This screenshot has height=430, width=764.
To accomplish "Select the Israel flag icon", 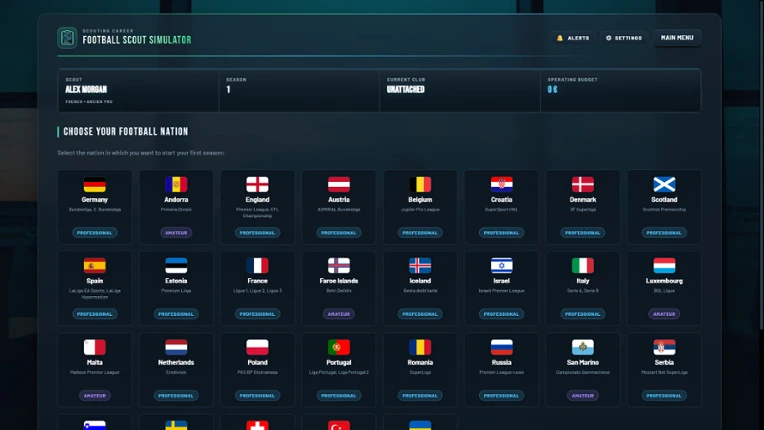I will 501,266.
